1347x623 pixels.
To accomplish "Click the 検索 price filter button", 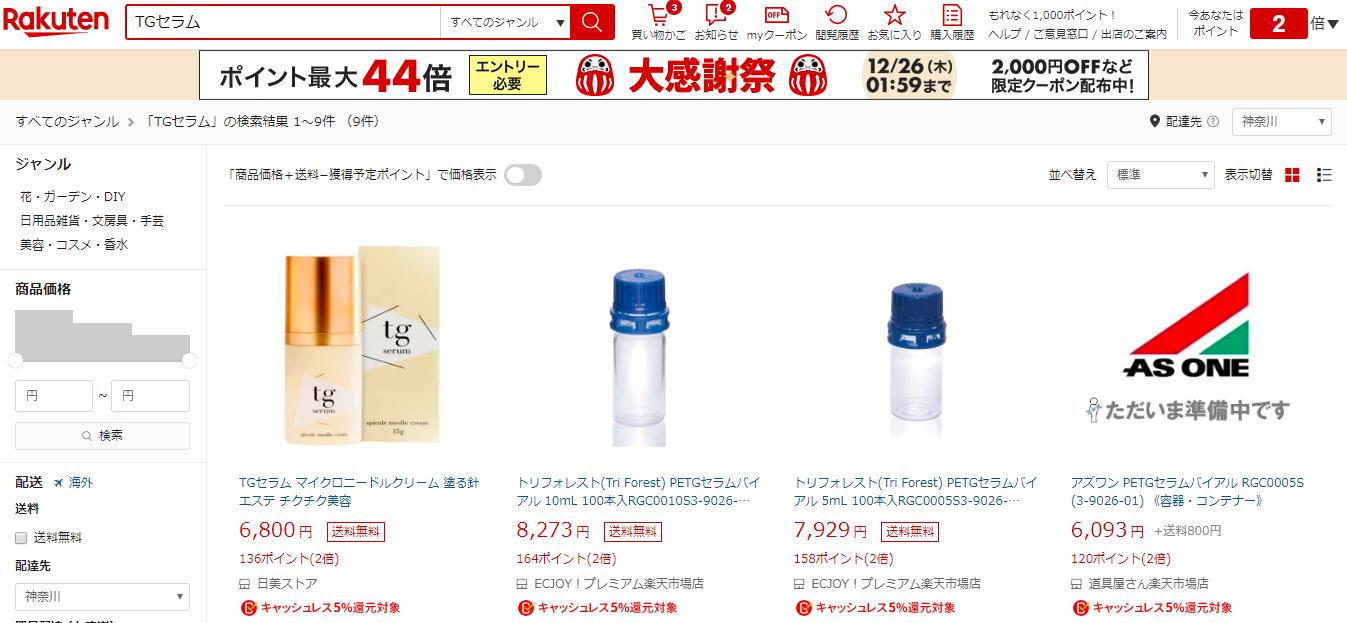I will click(102, 436).
